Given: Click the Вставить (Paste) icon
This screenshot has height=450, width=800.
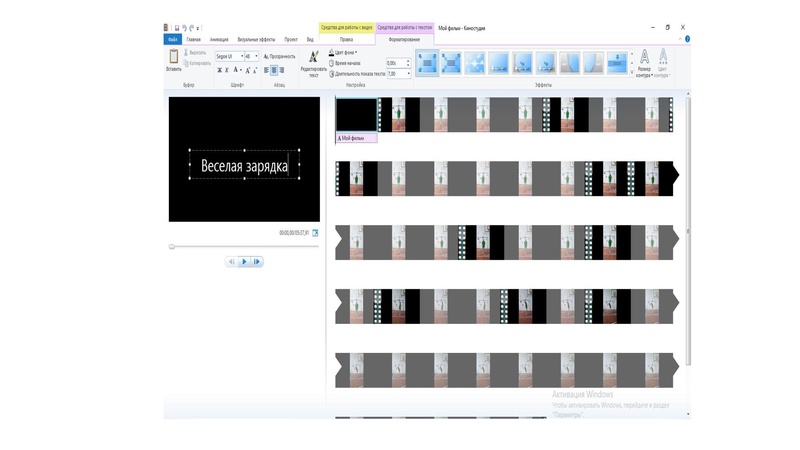Looking at the screenshot, I should pyautogui.click(x=173, y=58).
